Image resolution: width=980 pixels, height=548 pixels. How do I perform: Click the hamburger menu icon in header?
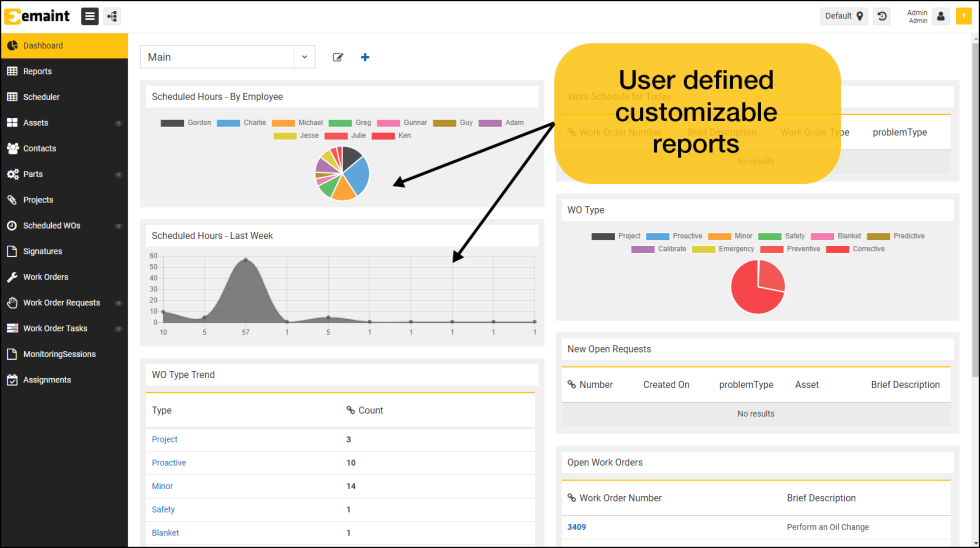[90, 16]
